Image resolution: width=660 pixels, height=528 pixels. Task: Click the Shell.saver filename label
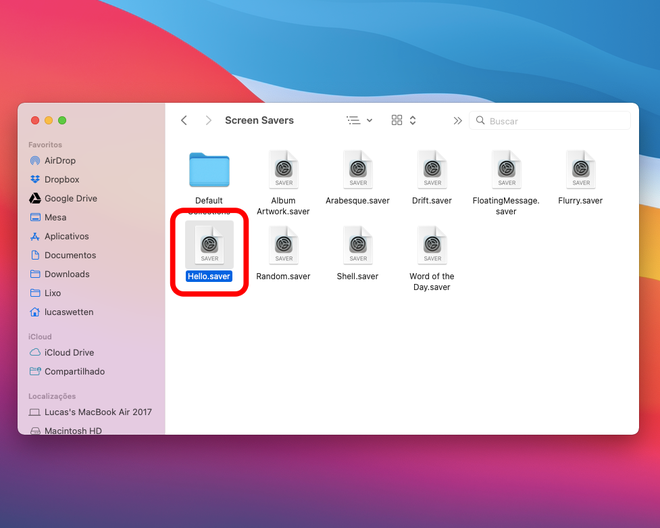tap(357, 276)
